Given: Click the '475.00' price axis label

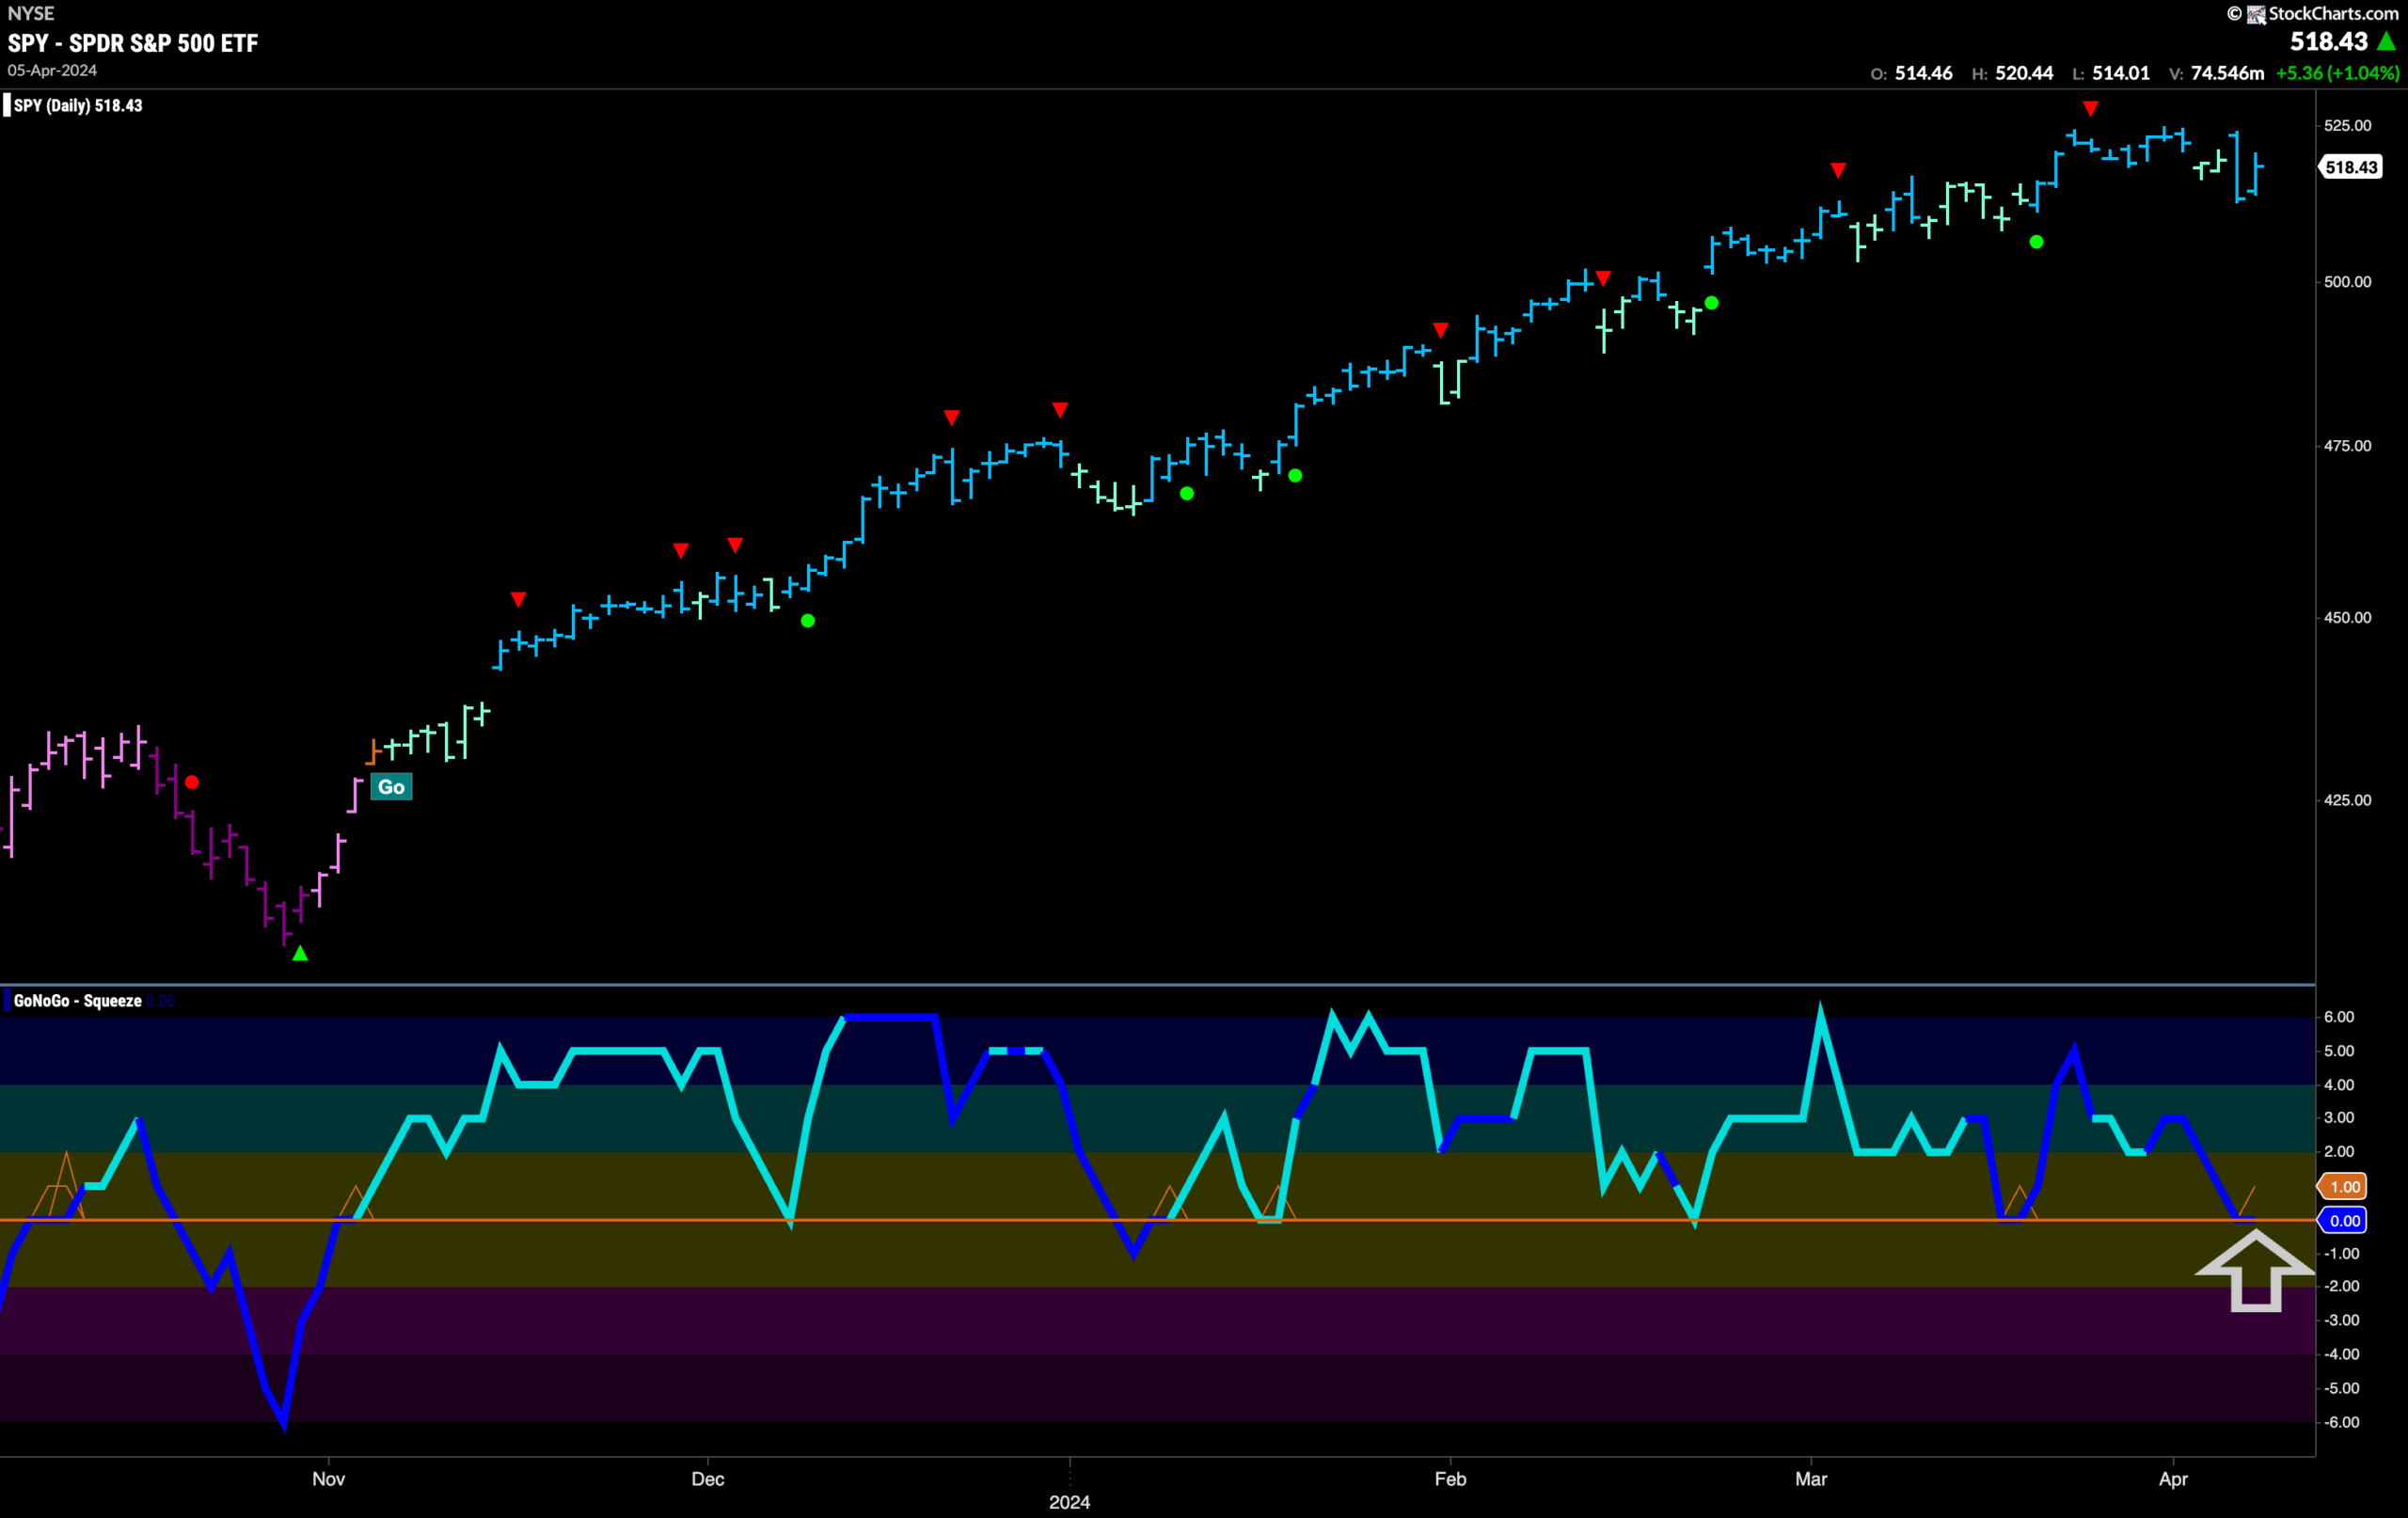Looking at the screenshot, I should tap(2347, 446).
